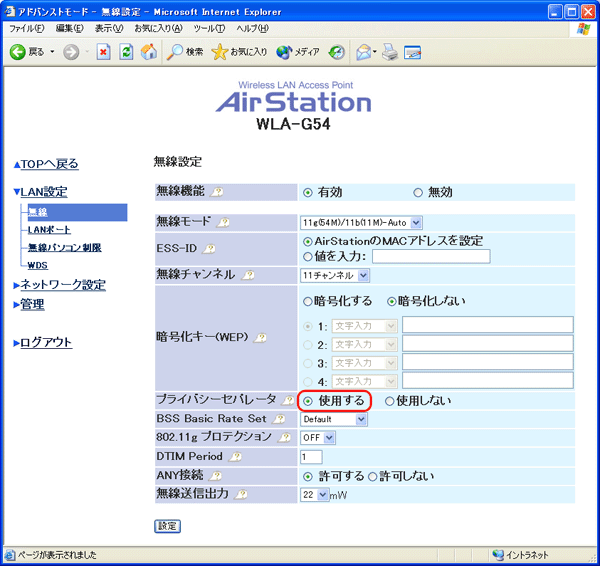Screen dimensions: 600x566
Task: Open help icon next to 無線チャンネル
Action: [x=247, y=275]
